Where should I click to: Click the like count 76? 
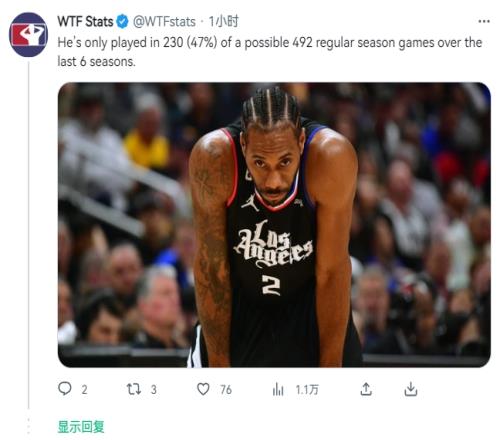[226, 389]
